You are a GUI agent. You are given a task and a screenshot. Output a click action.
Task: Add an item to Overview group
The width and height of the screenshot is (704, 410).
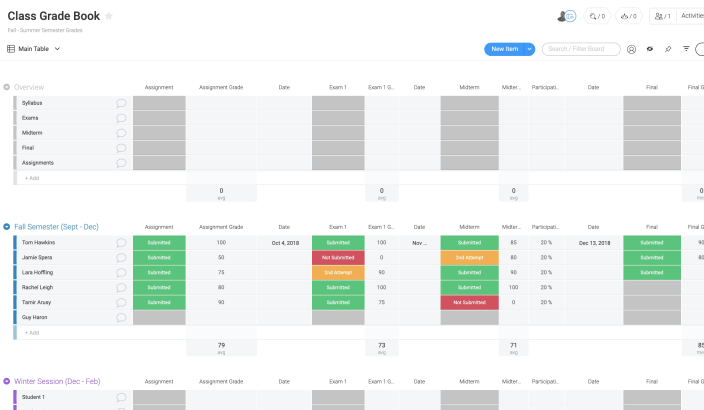(x=32, y=178)
